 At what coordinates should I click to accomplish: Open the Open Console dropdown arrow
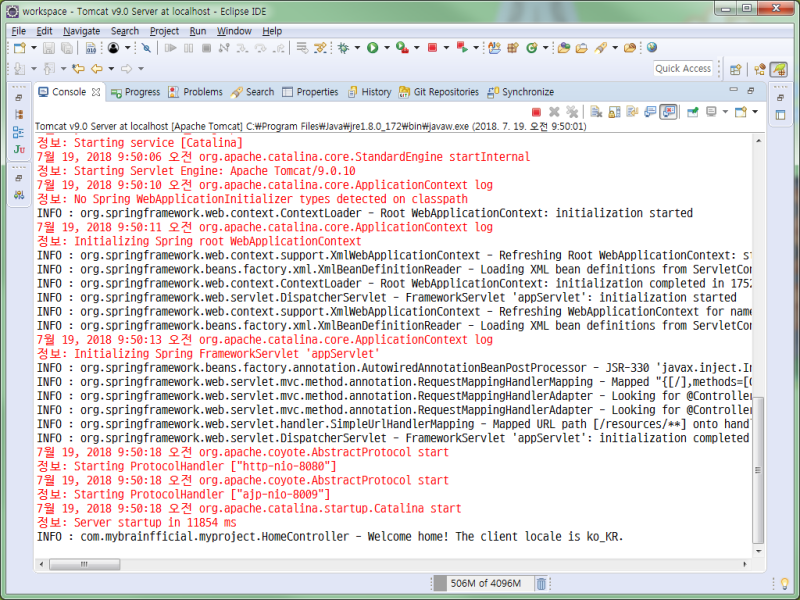point(755,112)
